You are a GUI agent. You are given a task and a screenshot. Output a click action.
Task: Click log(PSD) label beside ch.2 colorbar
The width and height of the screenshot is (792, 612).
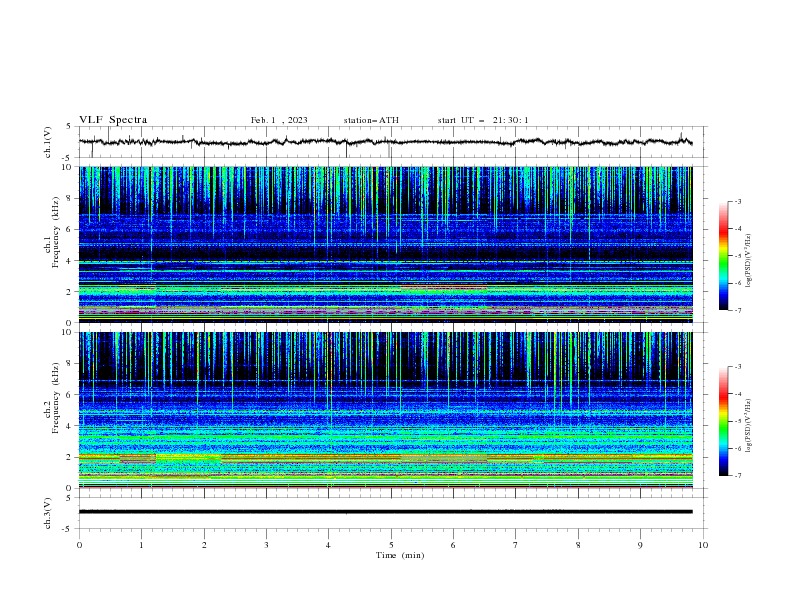749,426
